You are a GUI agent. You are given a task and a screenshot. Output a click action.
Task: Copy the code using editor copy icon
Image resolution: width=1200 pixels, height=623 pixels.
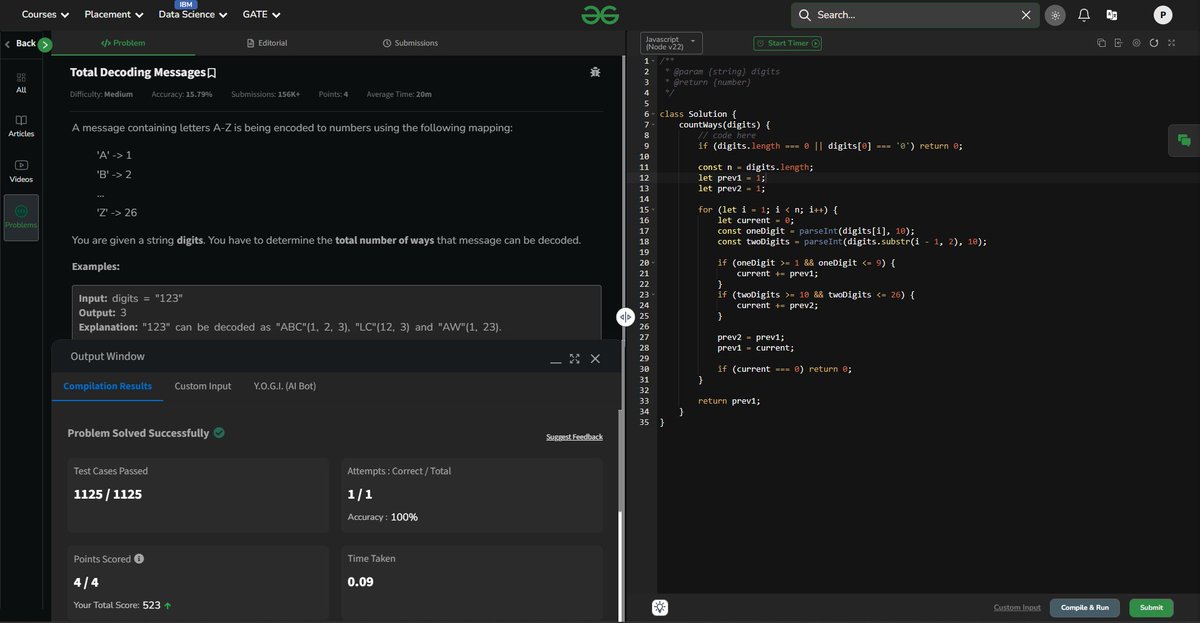pyautogui.click(x=1101, y=43)
